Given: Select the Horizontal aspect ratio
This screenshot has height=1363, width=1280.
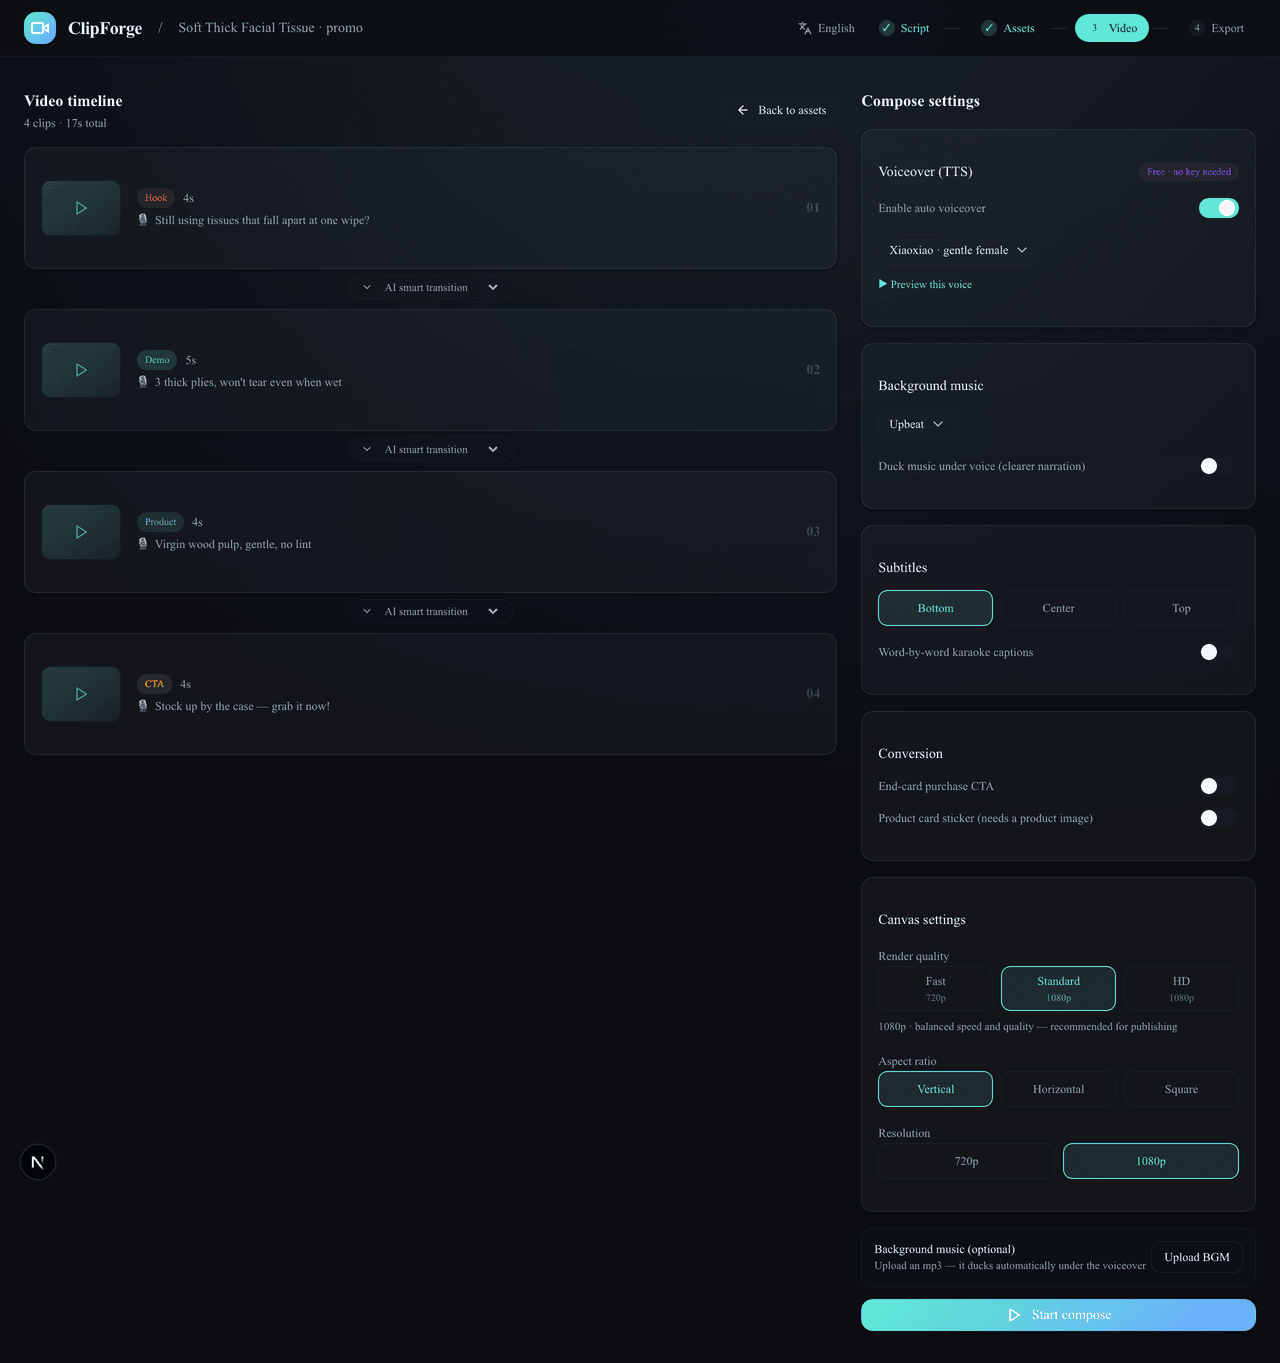Looking at the screenshot, I should point(1058,1089).
